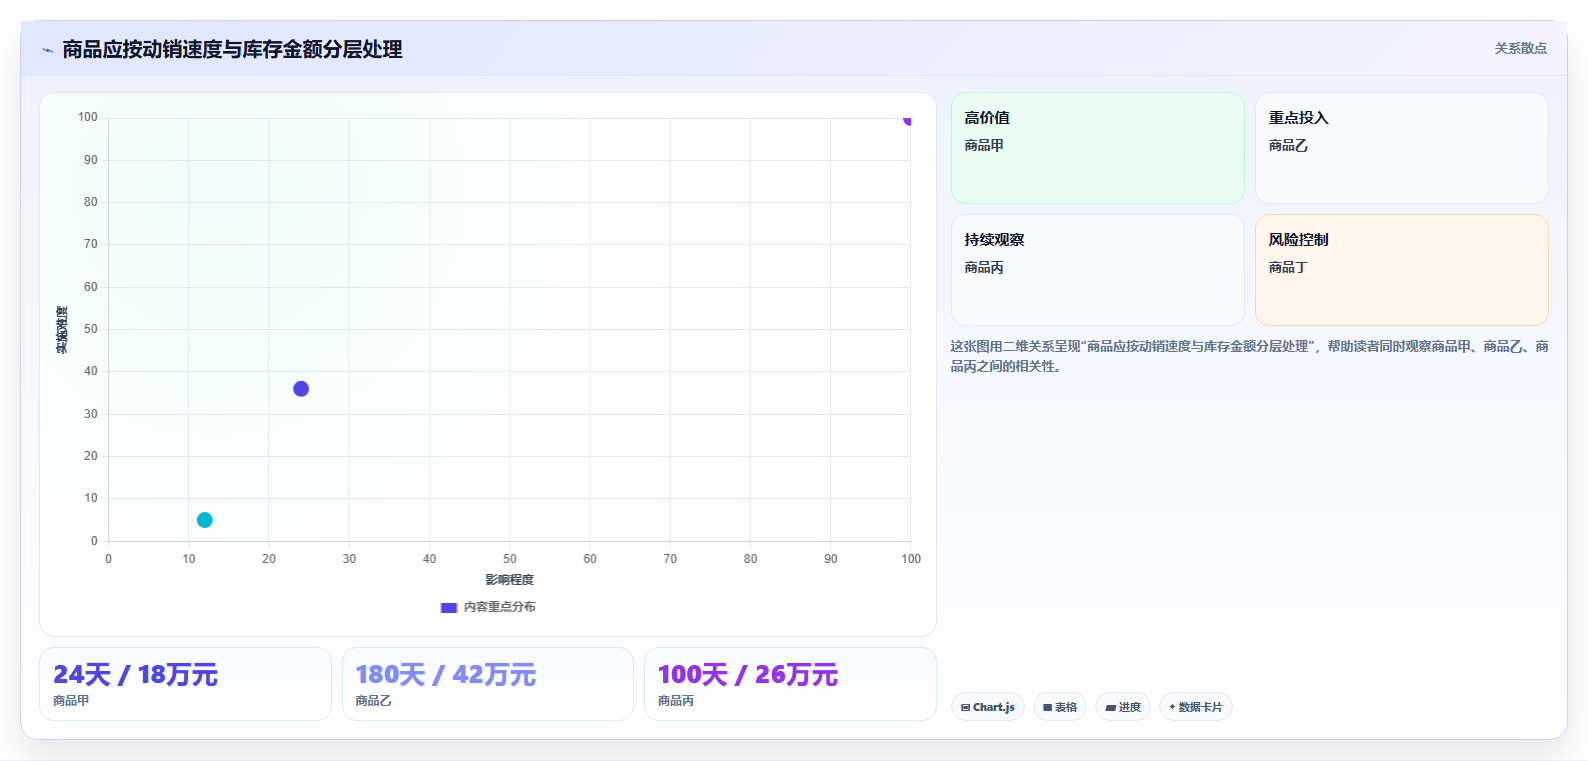
Task: Click the 内容重点分布 legend color box
Action: pos(449,607)
